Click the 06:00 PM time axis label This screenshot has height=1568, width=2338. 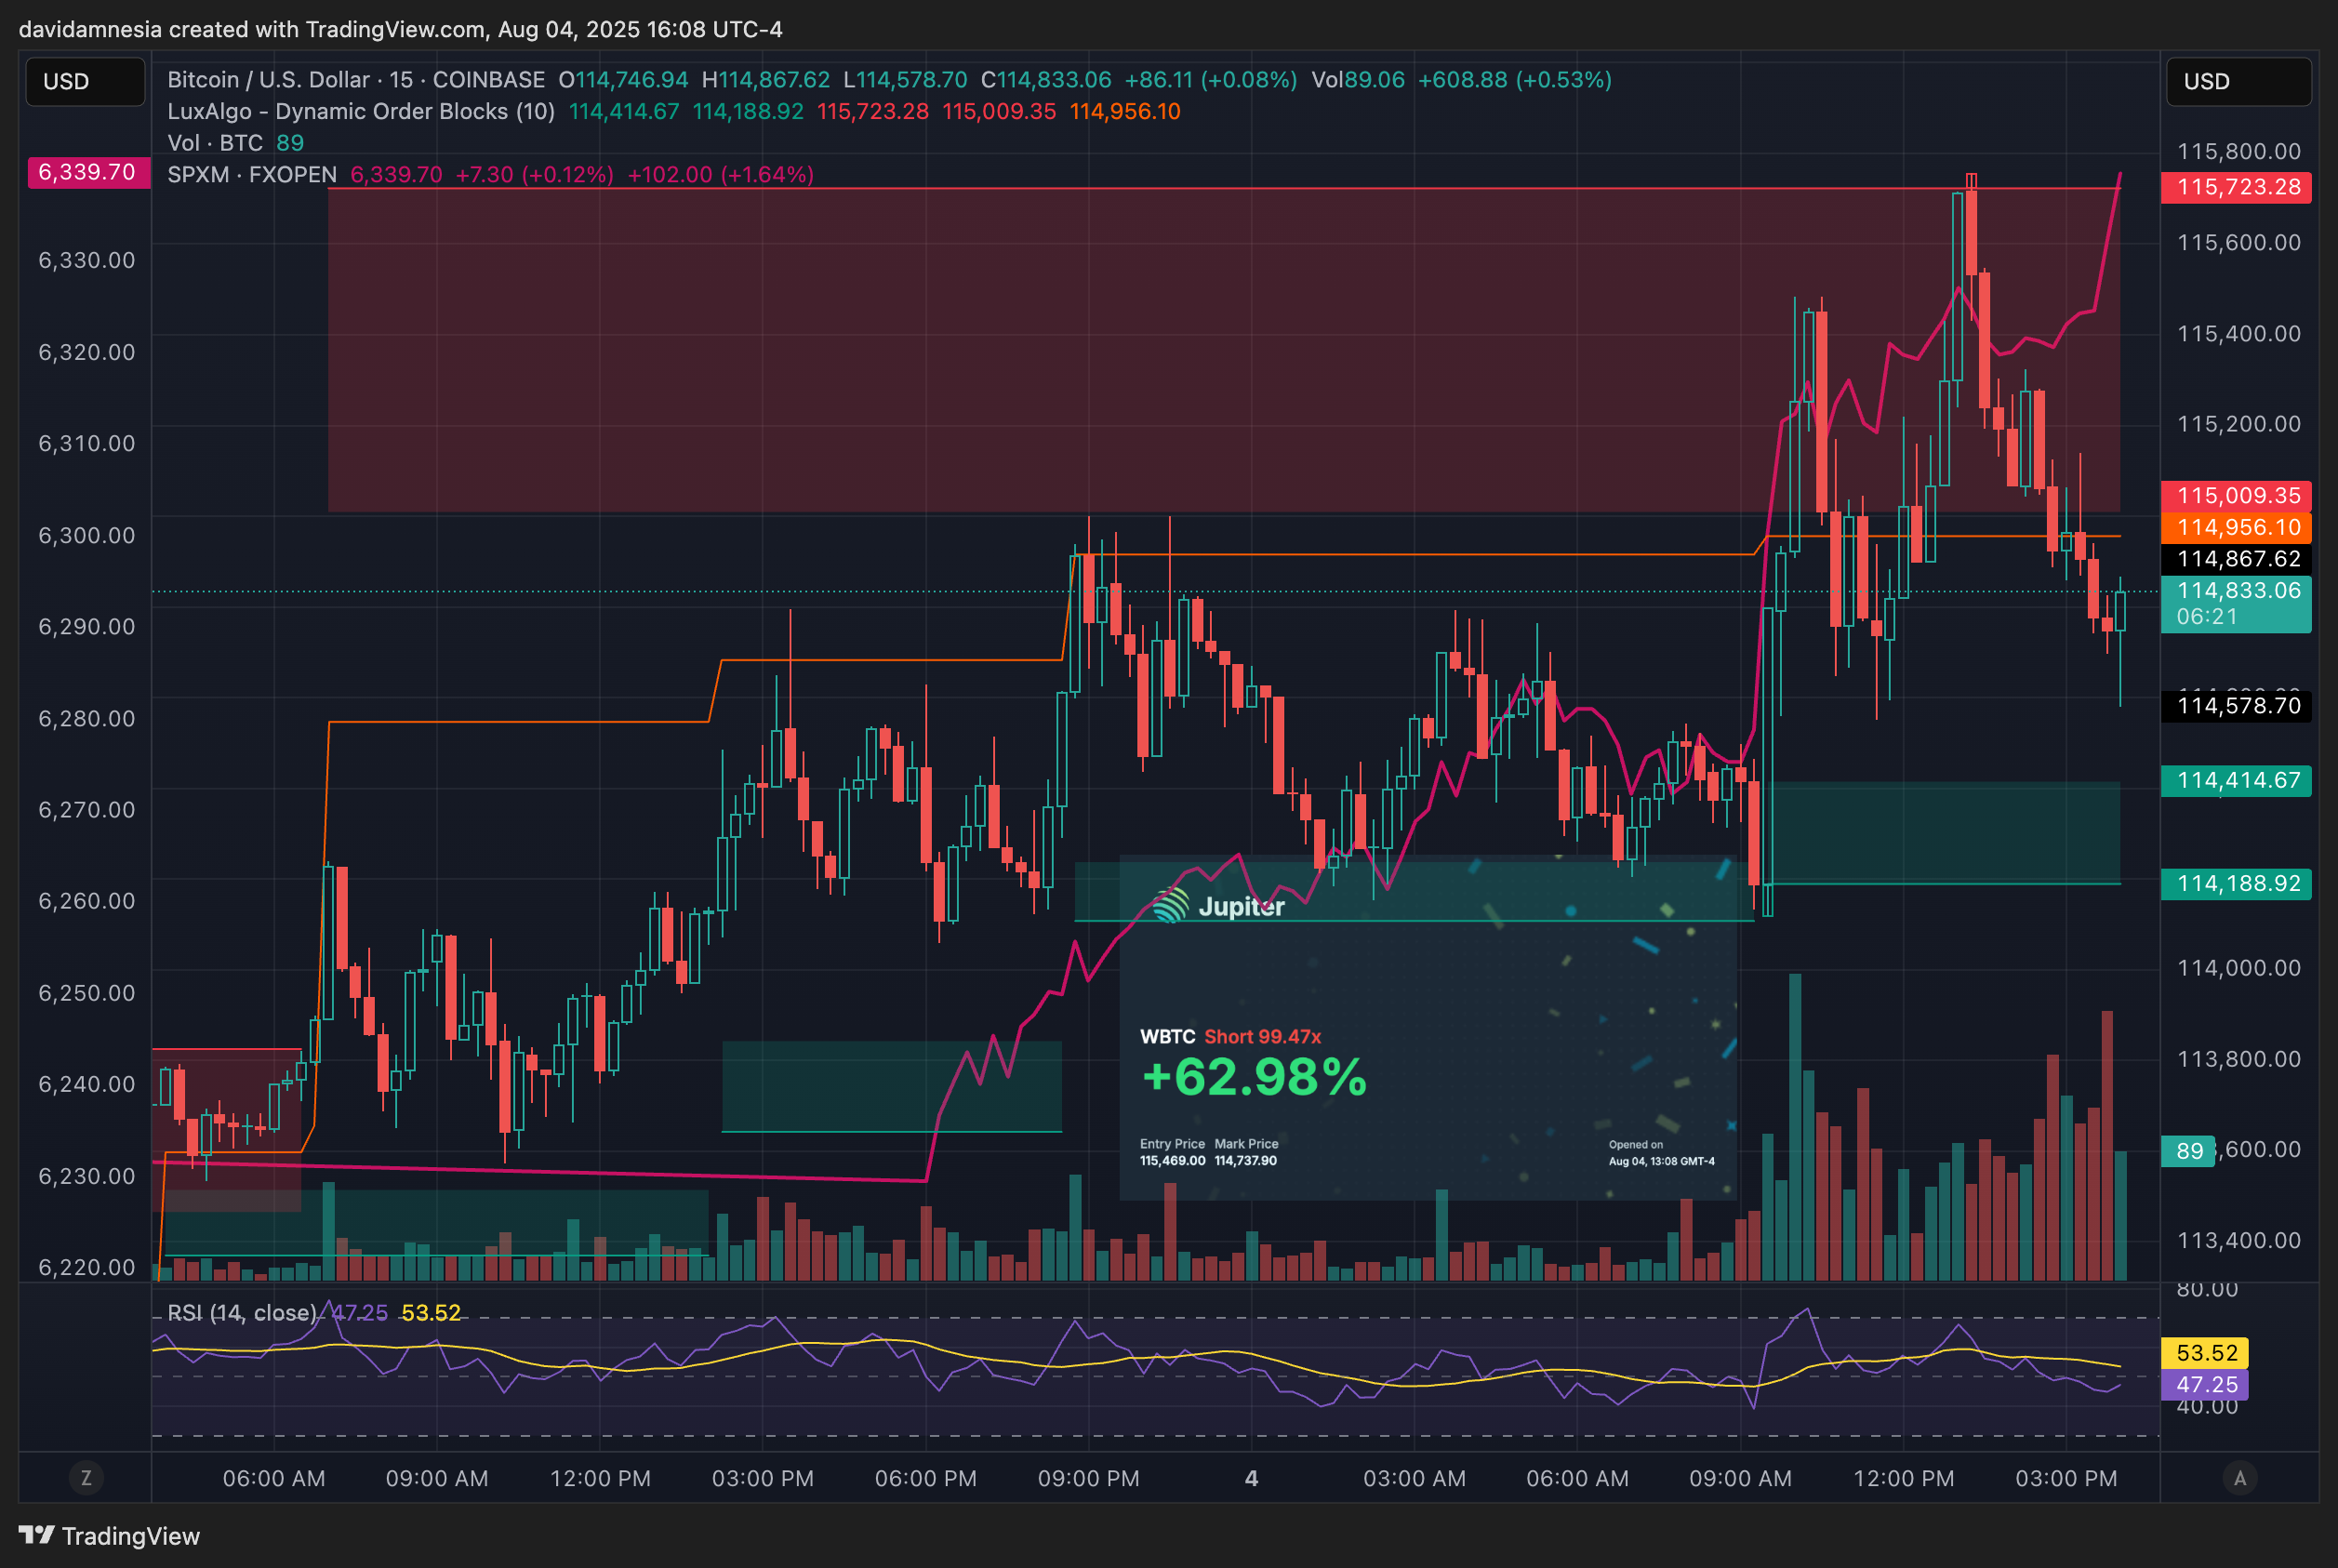point(925,1478)
